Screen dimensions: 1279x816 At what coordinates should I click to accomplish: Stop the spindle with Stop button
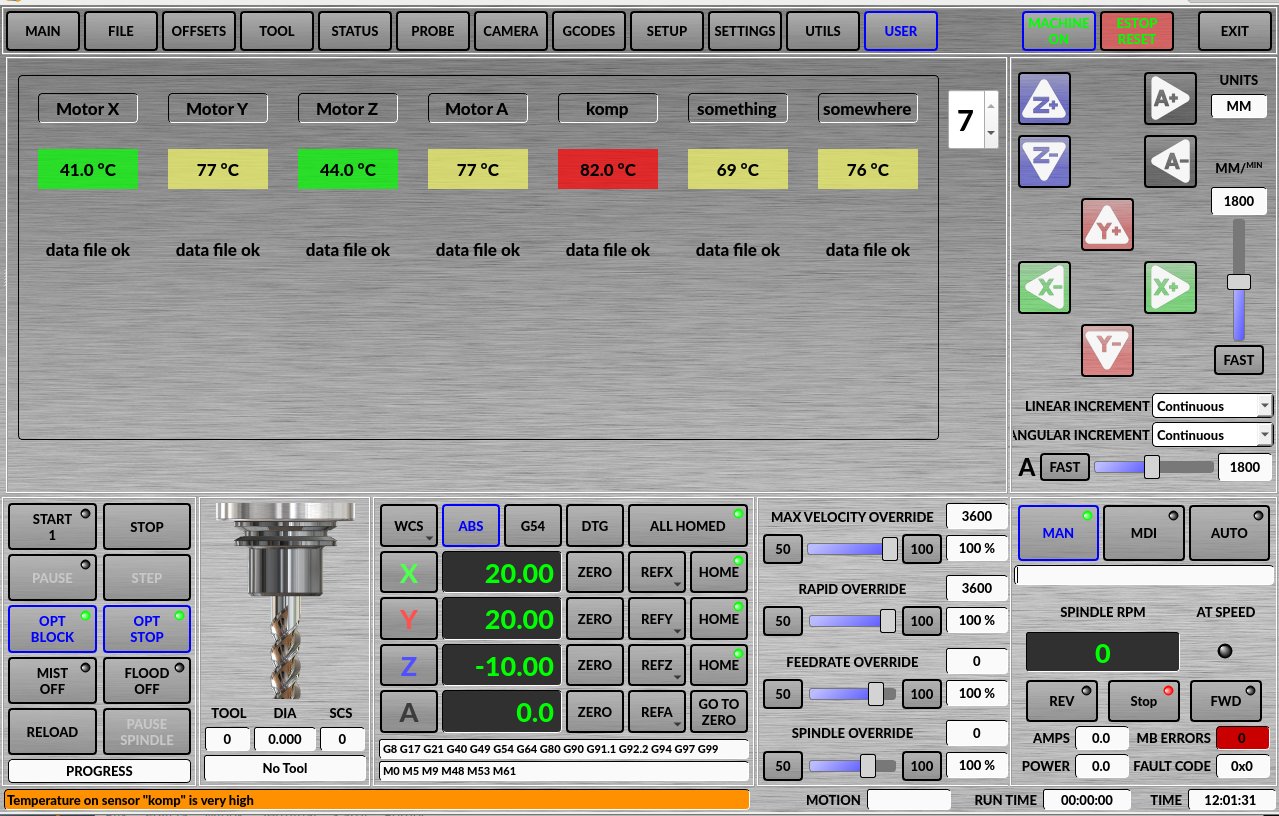click(x=1143, y=701)
